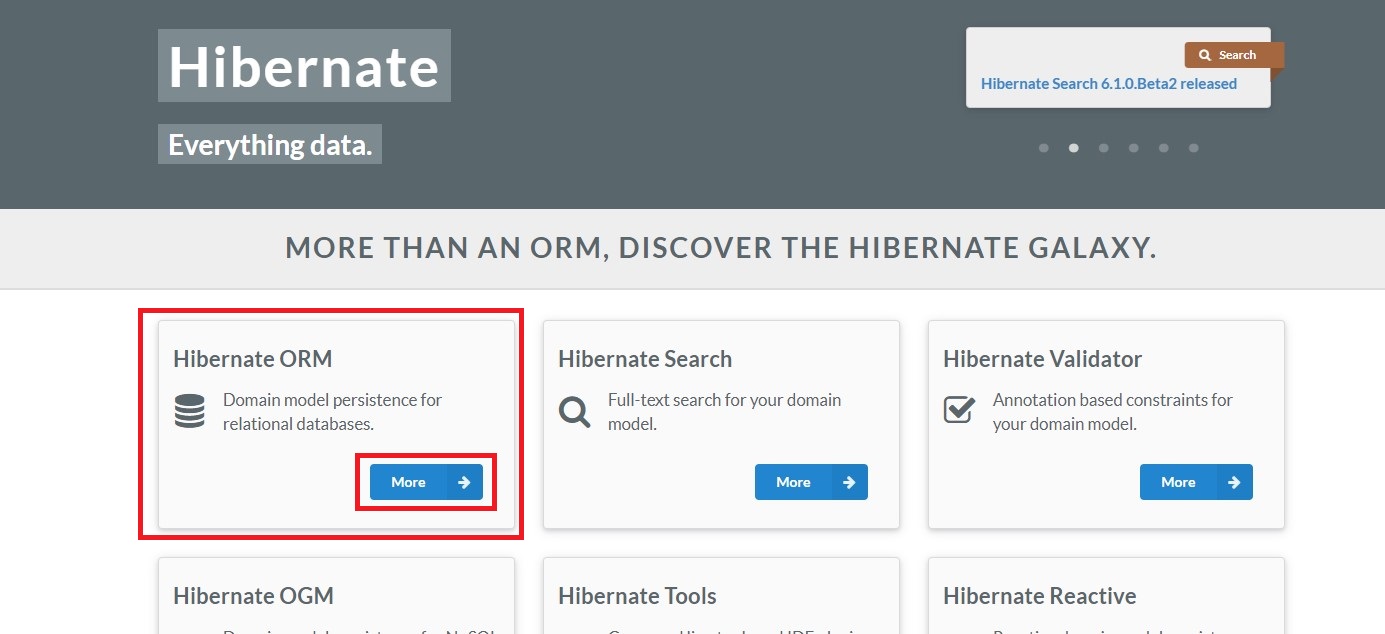The width and height of the screenshot is (1385, 634).
Task: Click the Hibernate OGM card title
Action: [253, 596]
